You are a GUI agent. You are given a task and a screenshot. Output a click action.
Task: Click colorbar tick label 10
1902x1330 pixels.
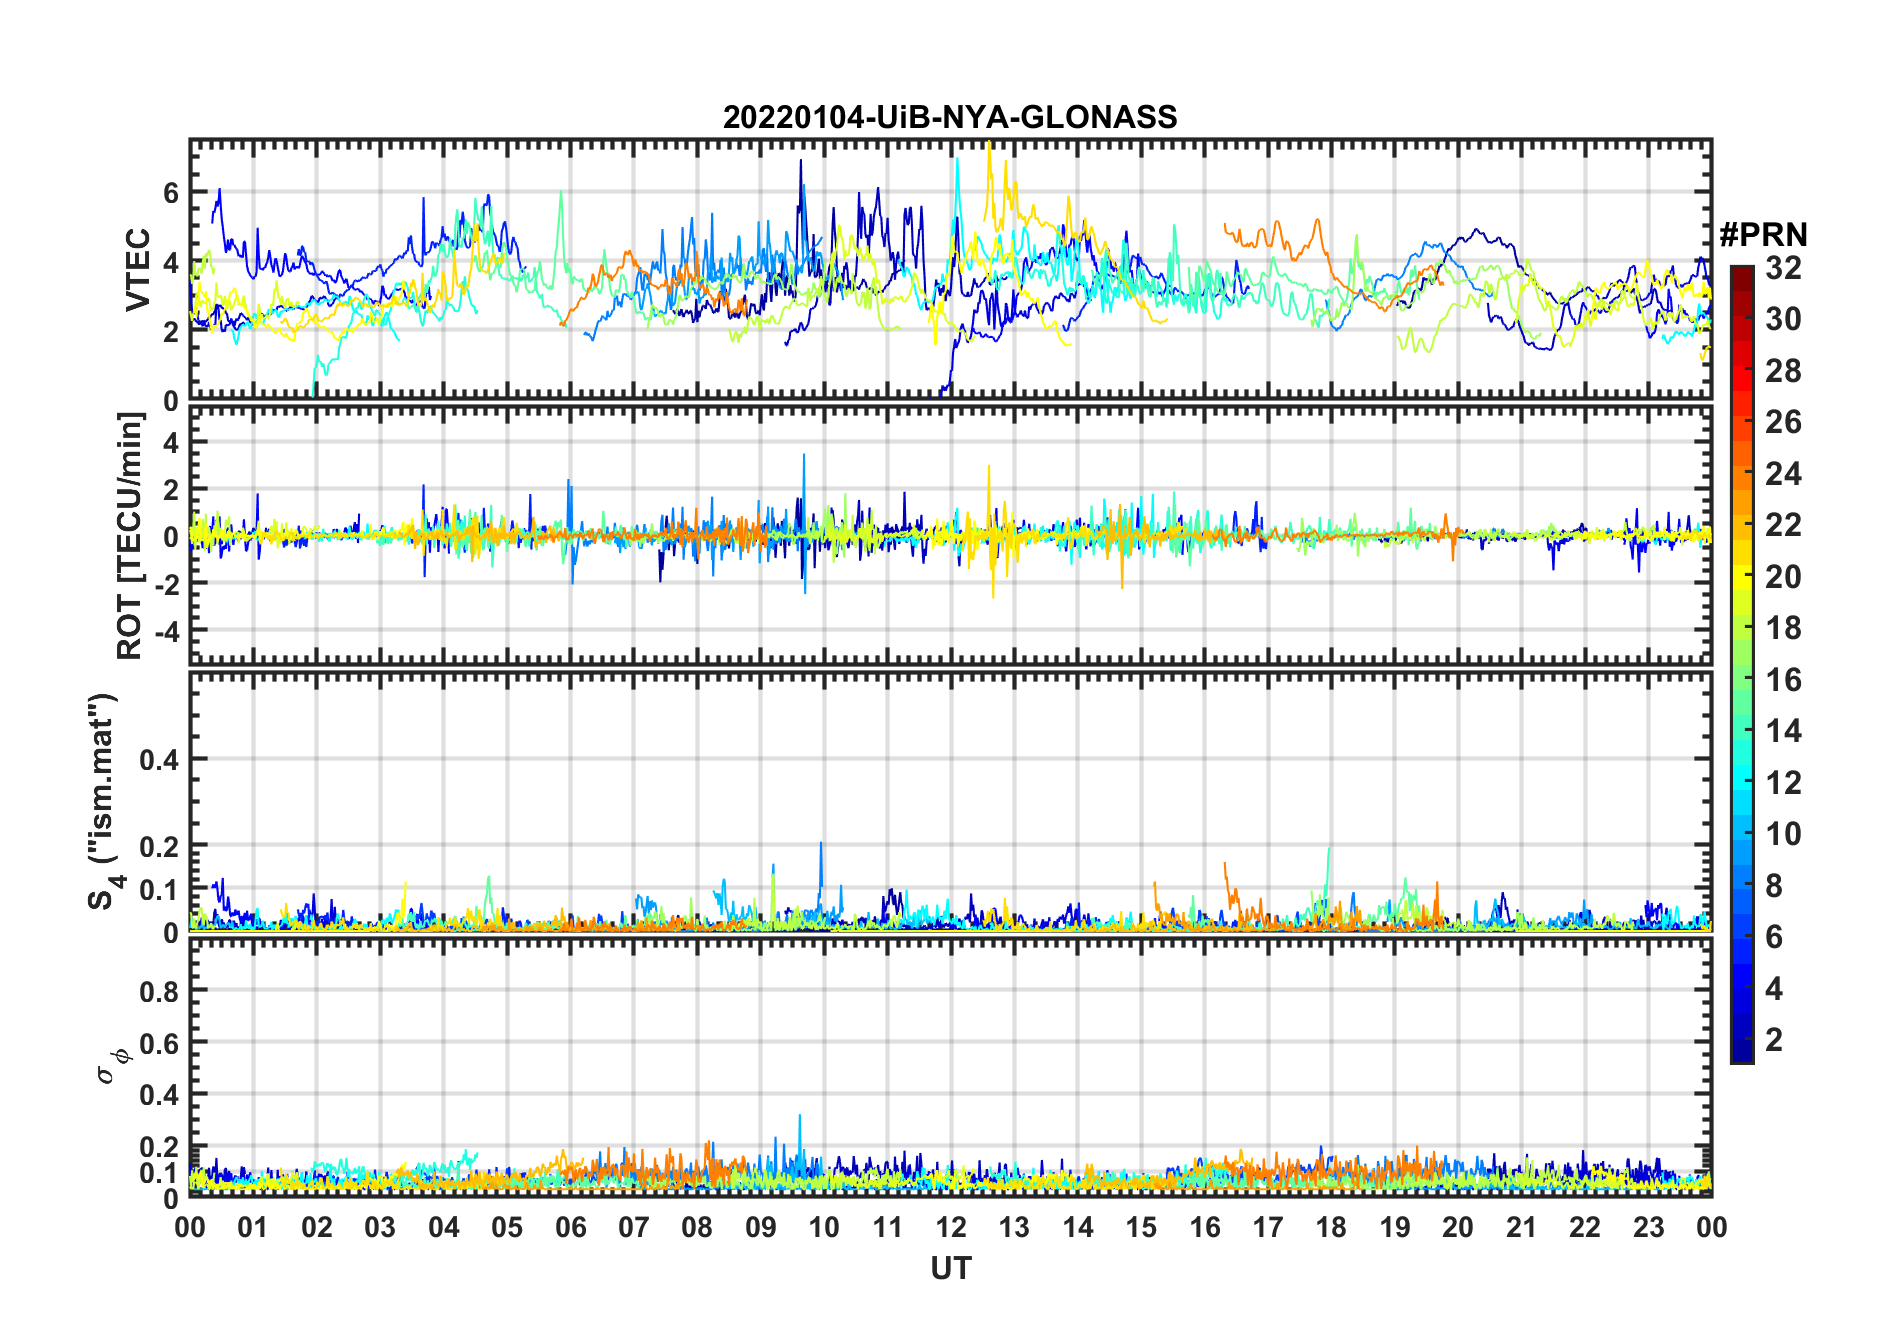[x=1783, y=834]
